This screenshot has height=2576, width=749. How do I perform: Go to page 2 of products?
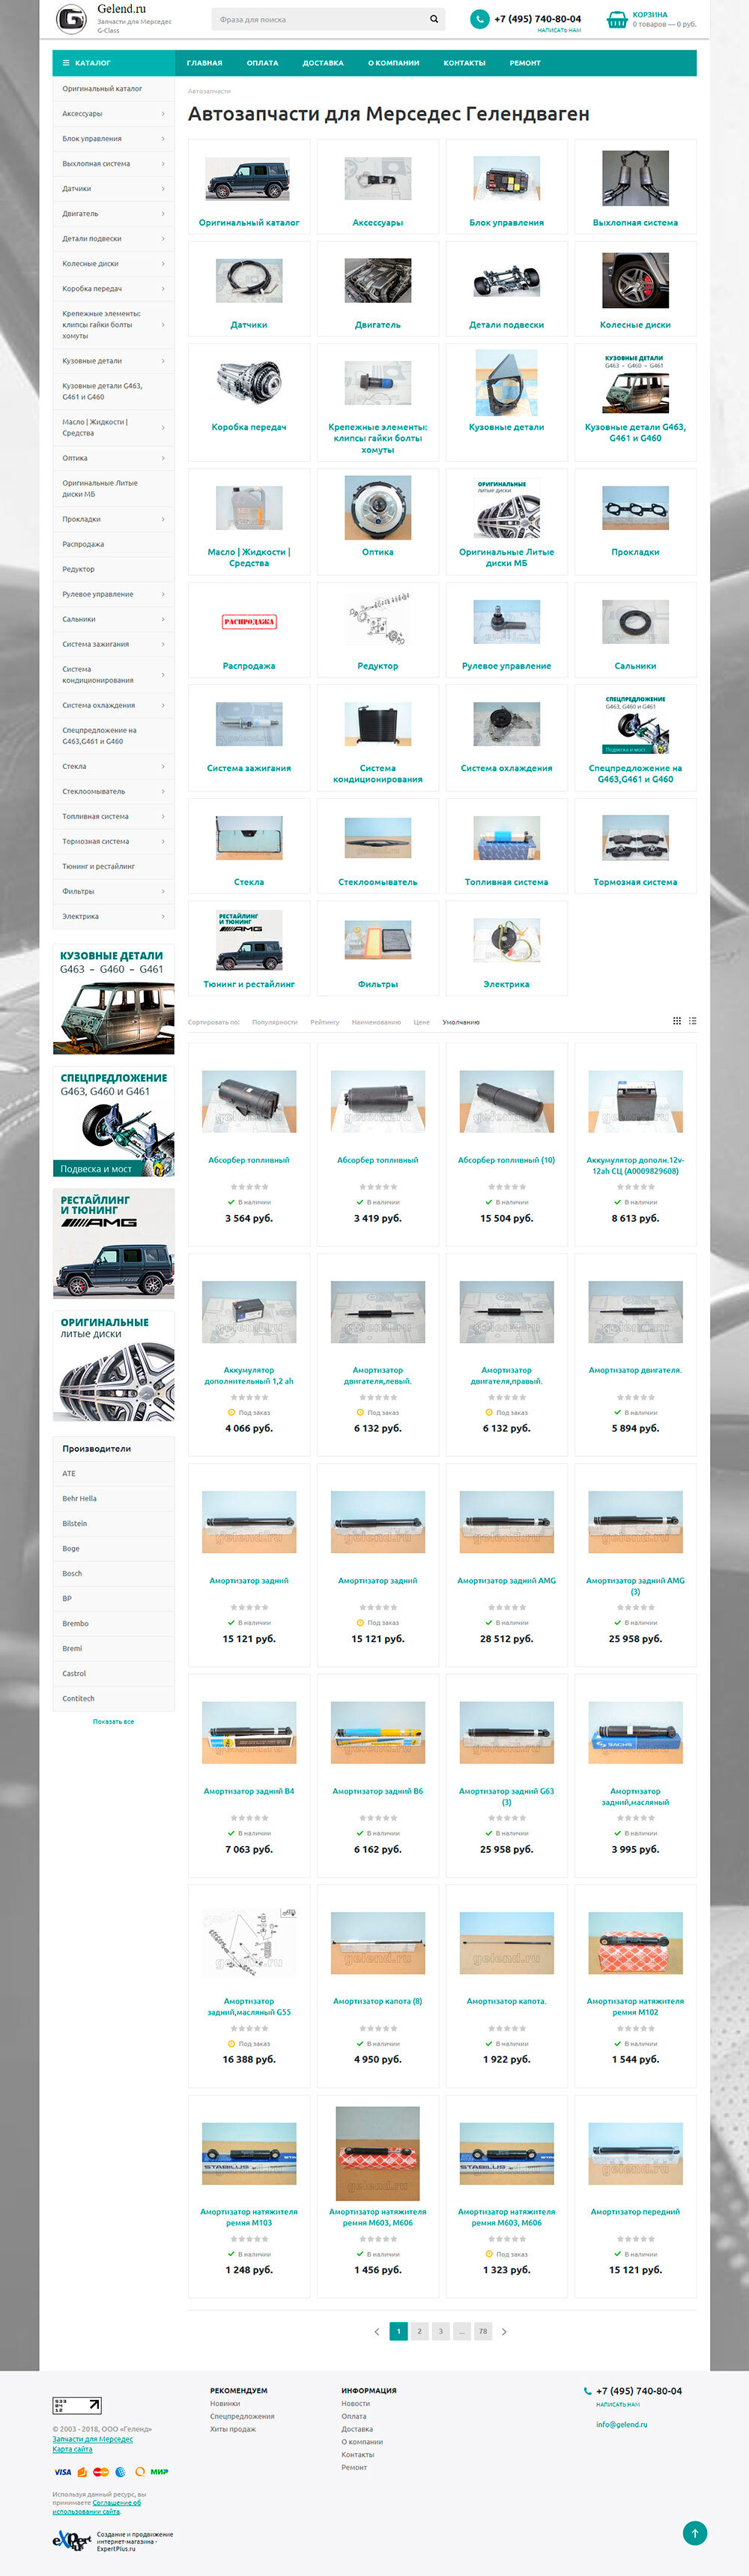(419, 2331)
